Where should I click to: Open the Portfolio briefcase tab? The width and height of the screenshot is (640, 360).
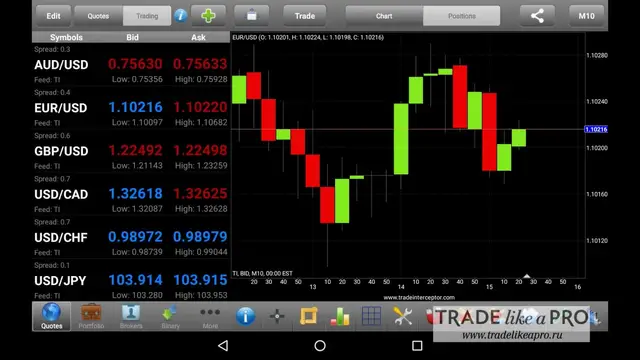pos(91,316)
